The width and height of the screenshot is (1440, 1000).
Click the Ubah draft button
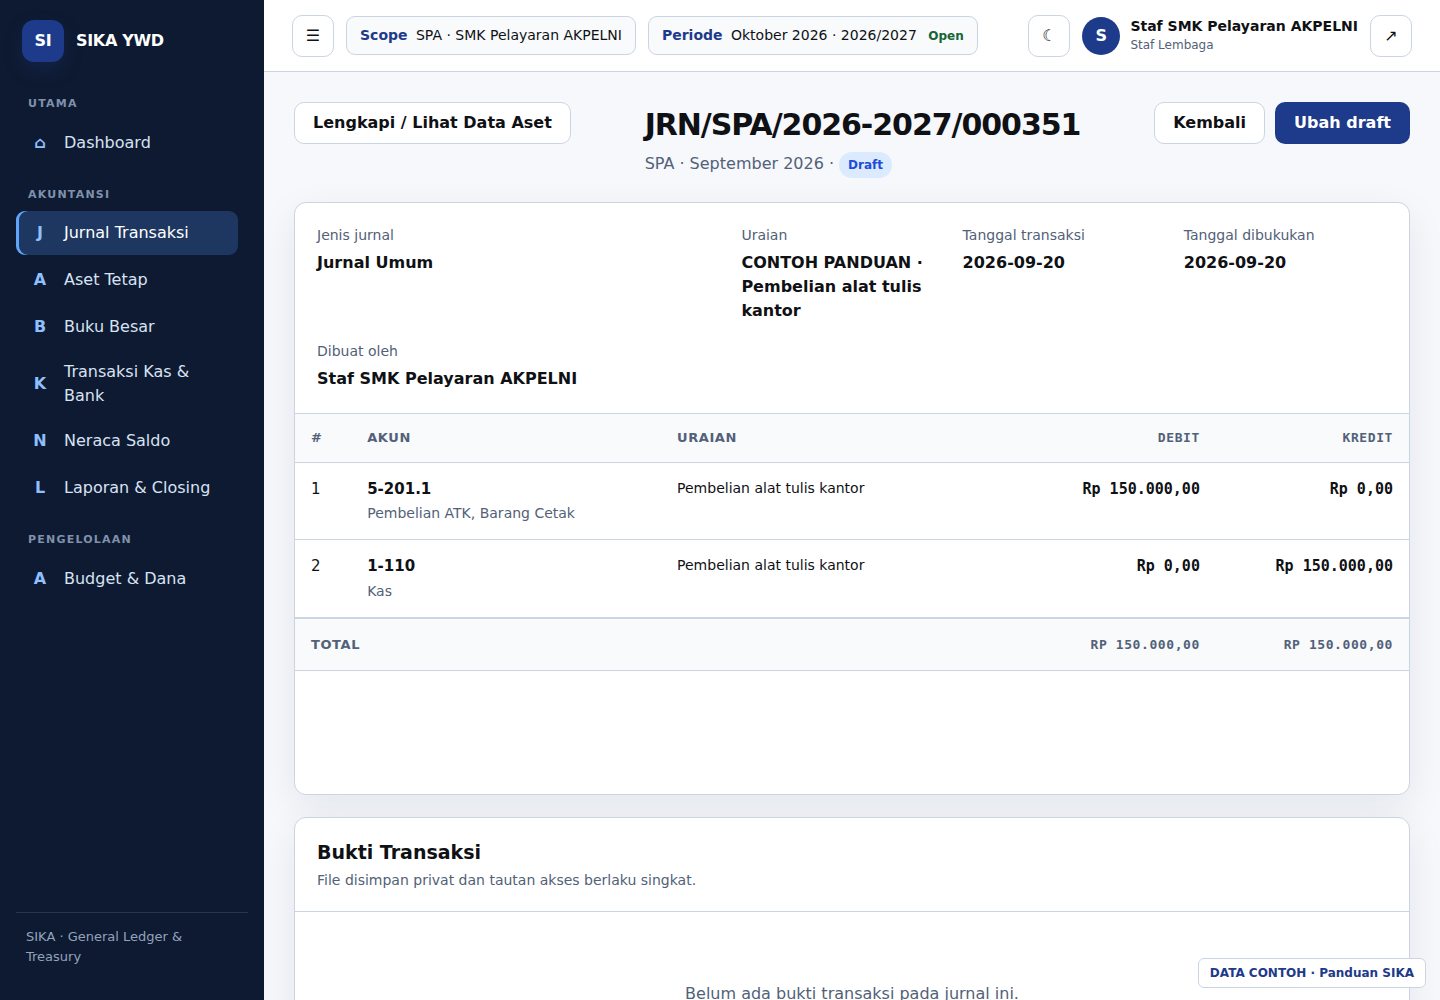pos(1342,123)
